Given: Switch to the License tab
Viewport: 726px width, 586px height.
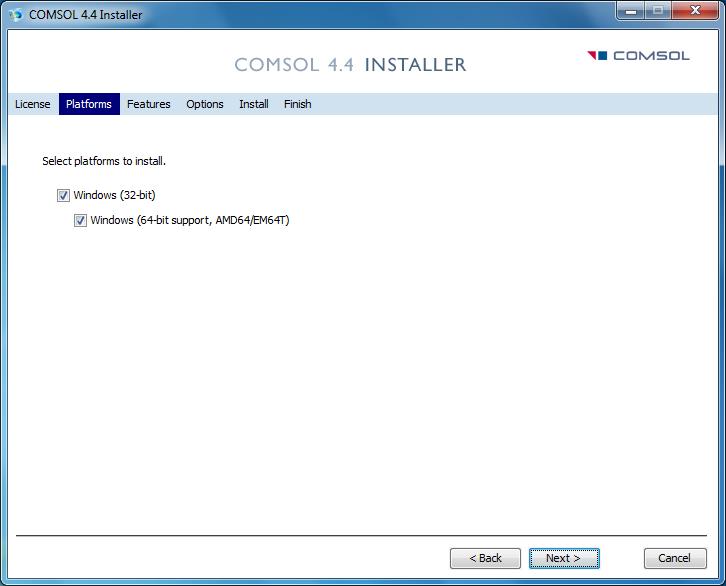Looking at the screenshot, I should 32,104.
